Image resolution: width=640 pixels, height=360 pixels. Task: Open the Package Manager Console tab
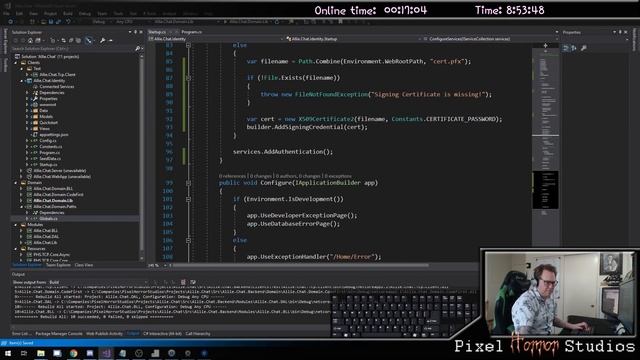[x=59, y=334]
